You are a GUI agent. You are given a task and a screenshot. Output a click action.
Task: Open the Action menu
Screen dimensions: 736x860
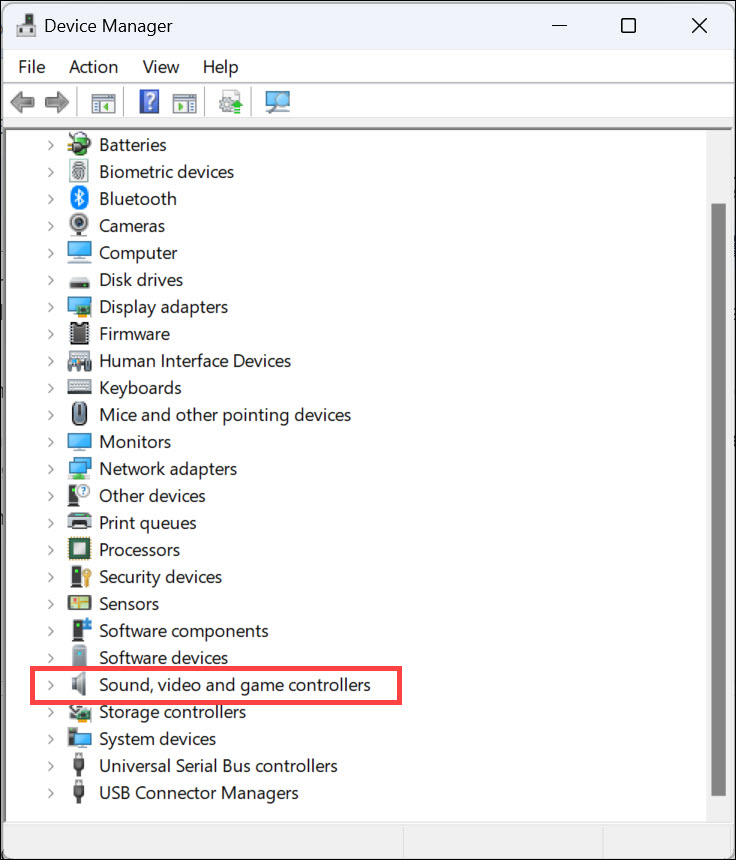(x=93, y=67)
